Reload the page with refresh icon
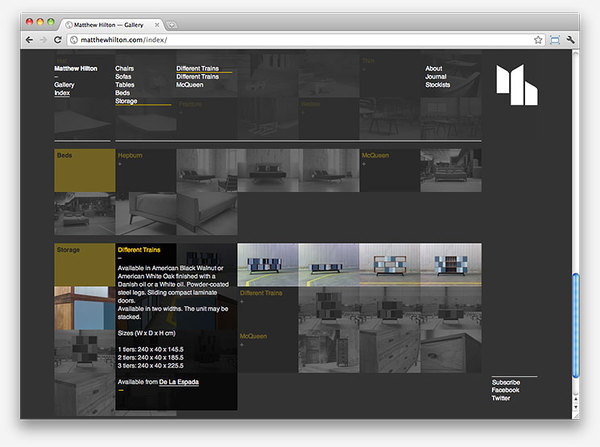 point(58,40)
